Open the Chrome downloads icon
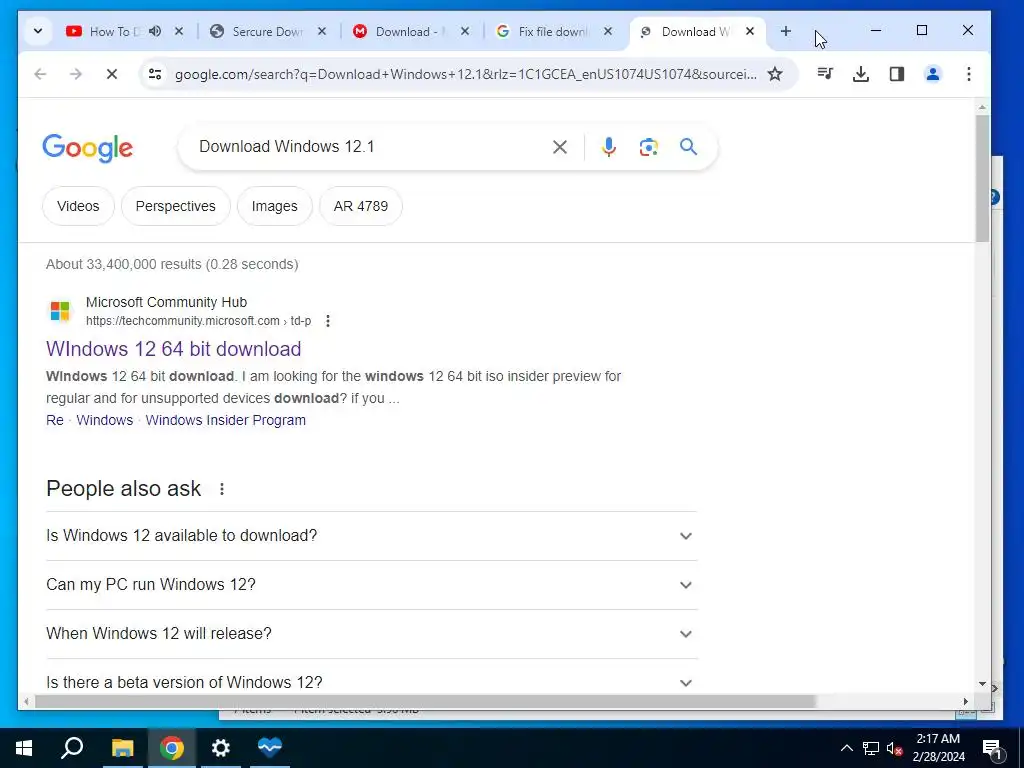The image size is (1024, 768). 861,74
